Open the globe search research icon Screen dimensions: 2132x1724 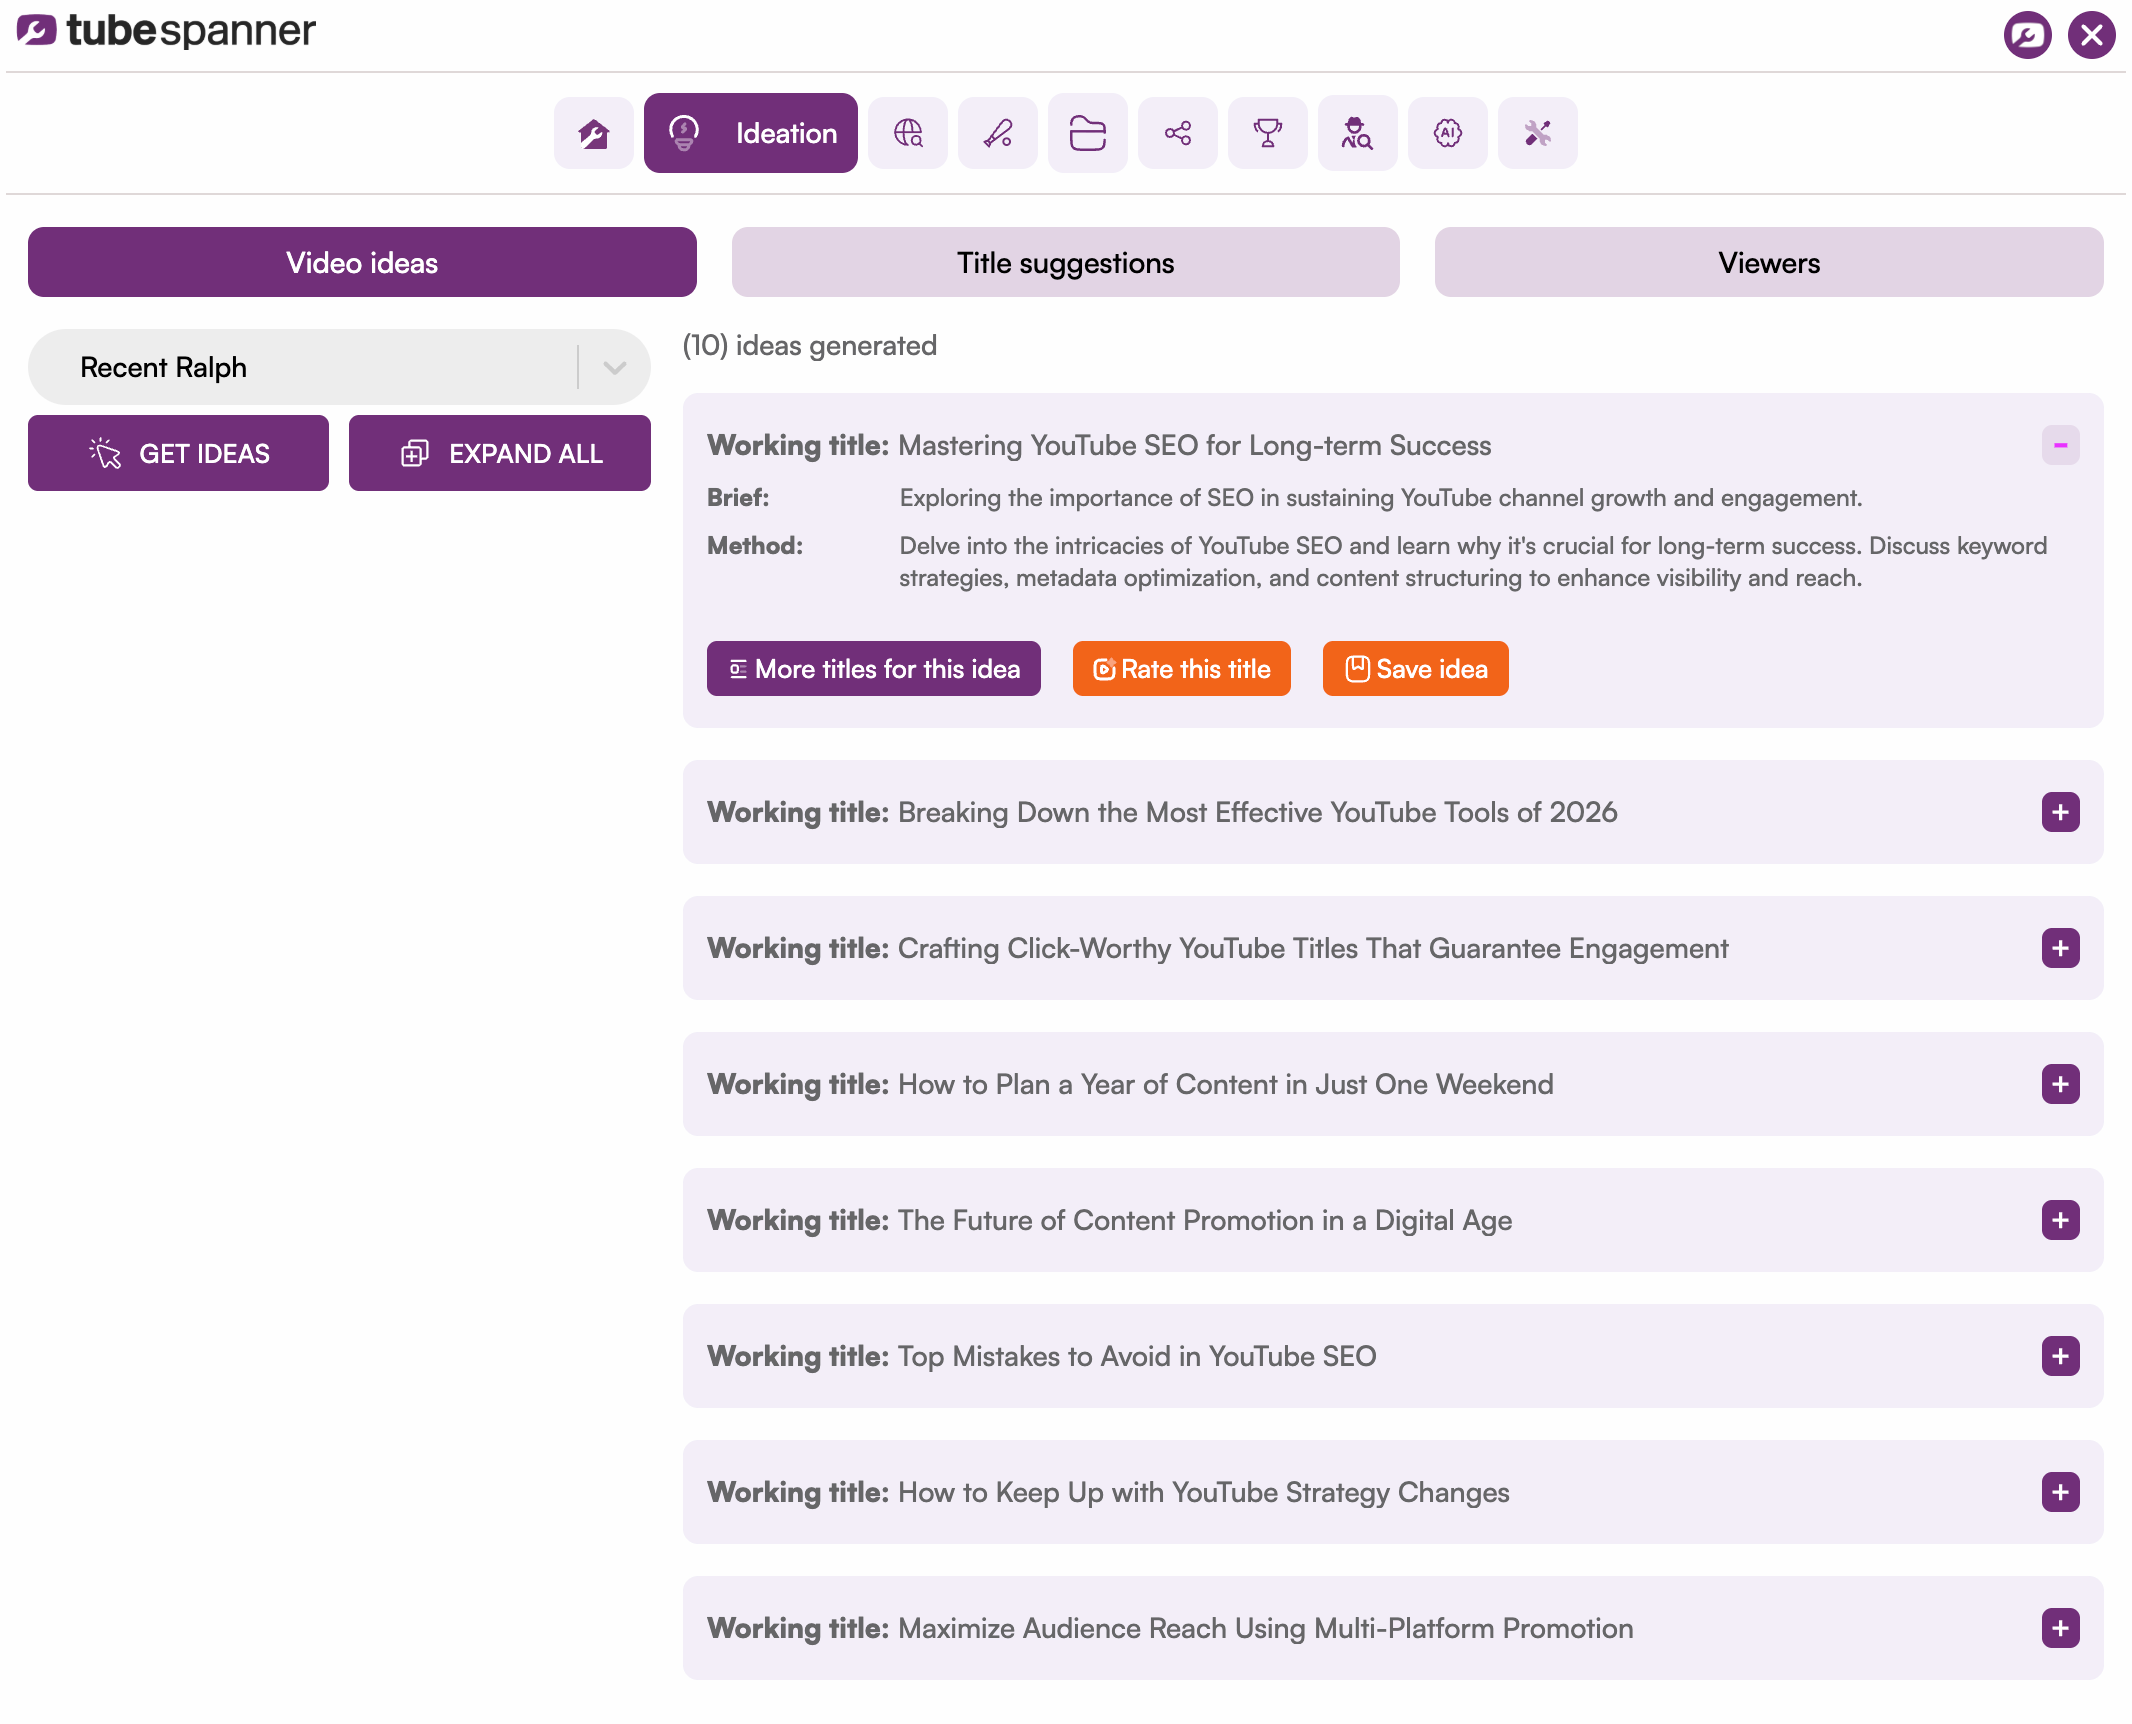(908, 133)
